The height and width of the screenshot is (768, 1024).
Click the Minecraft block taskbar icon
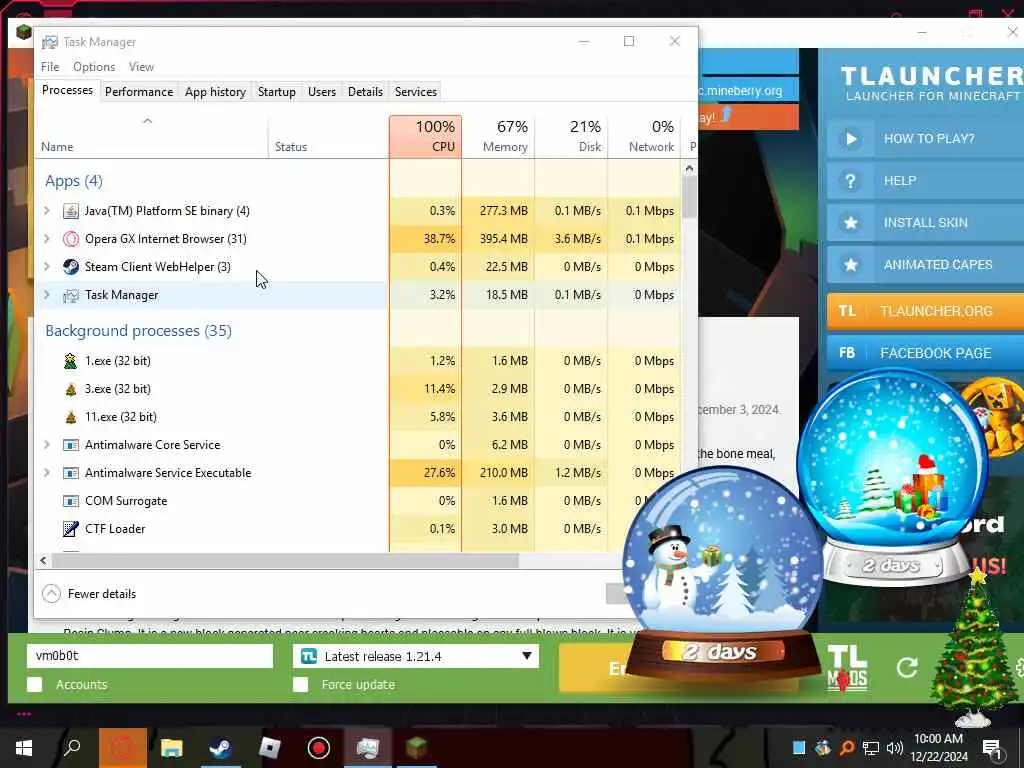click(x=416, y=748)
